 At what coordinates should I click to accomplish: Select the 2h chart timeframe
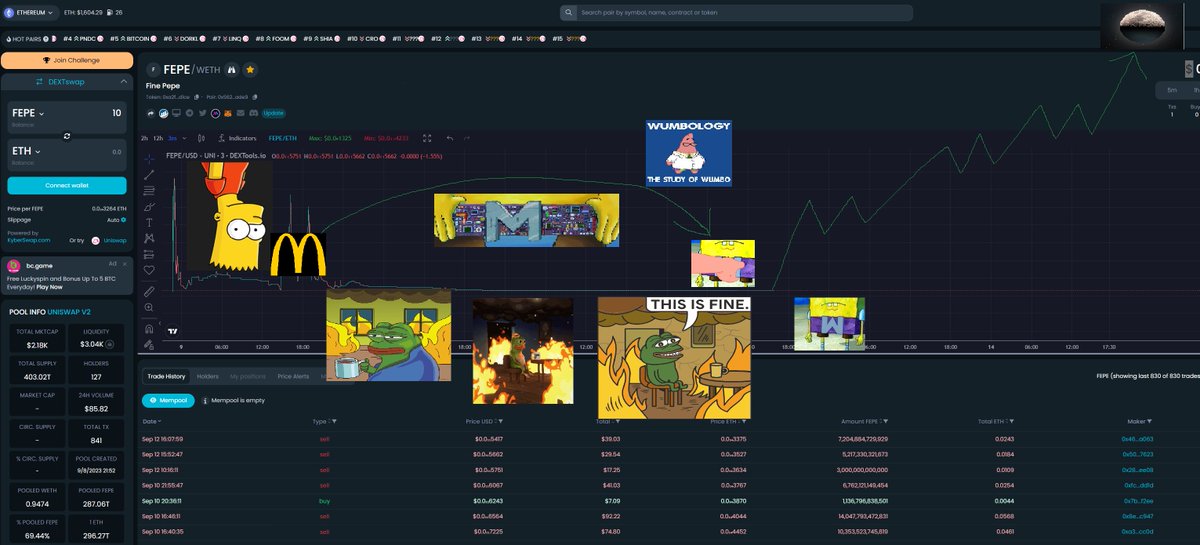pyautogui.click(x=144, y=138)
